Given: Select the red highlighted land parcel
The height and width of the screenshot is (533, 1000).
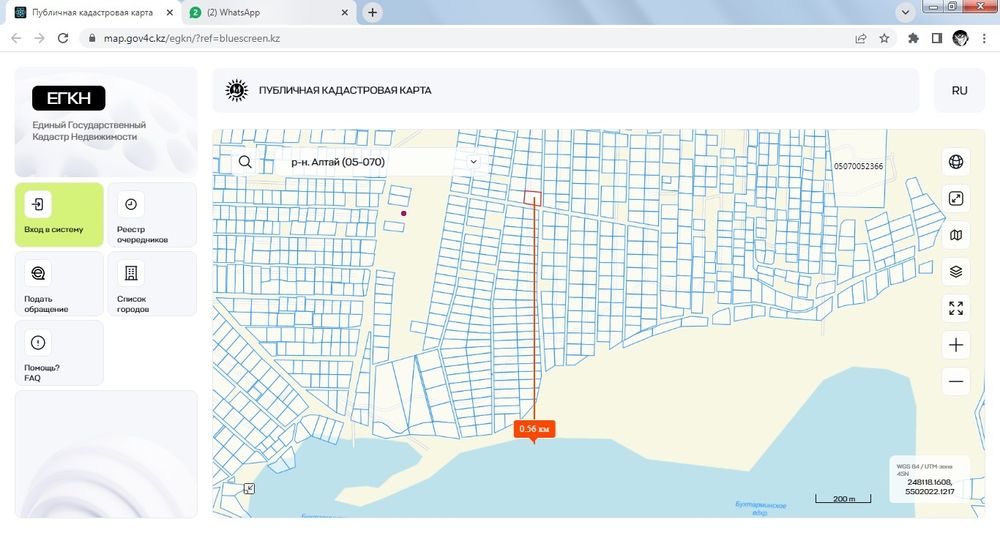Looking at the screenshot, I should click(533, 198).
